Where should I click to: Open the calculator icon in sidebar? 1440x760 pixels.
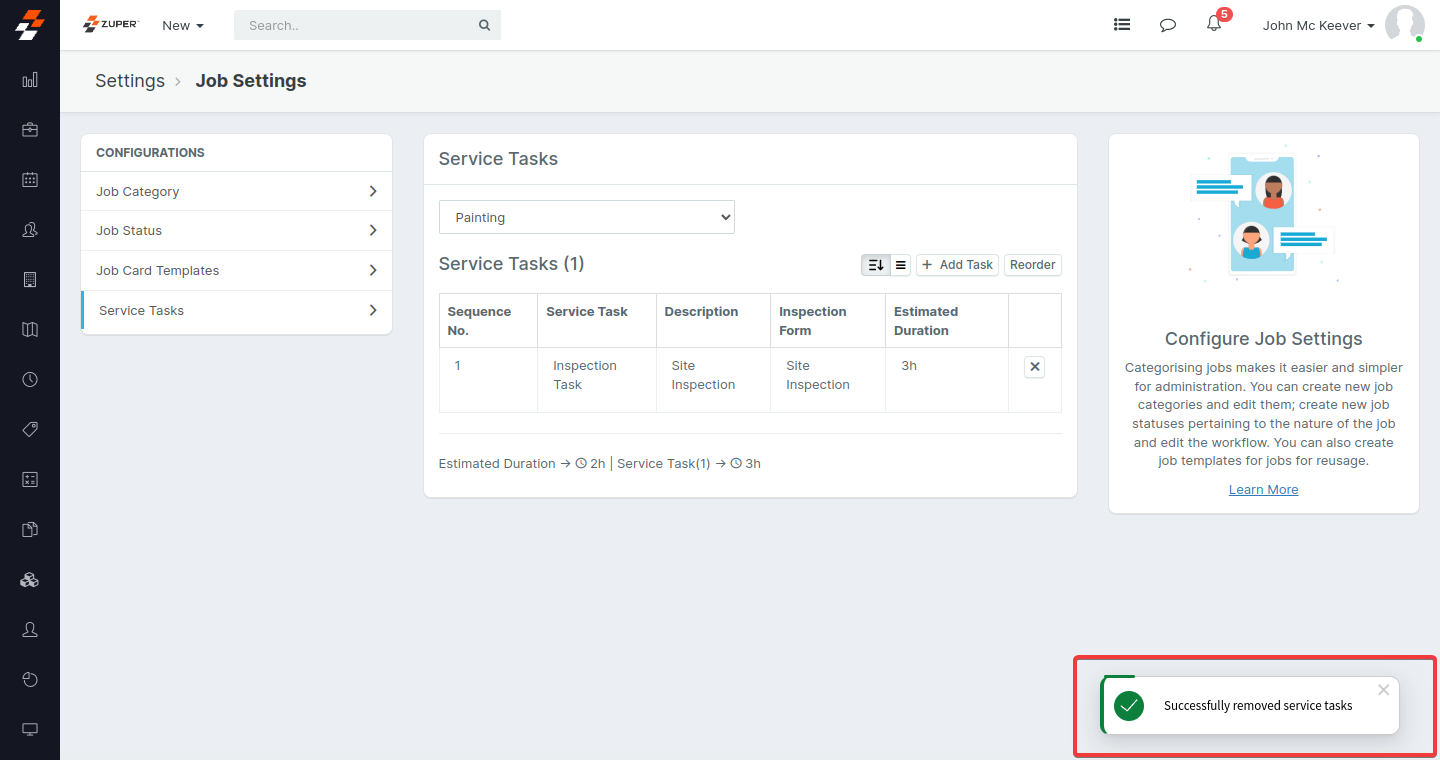30,479
